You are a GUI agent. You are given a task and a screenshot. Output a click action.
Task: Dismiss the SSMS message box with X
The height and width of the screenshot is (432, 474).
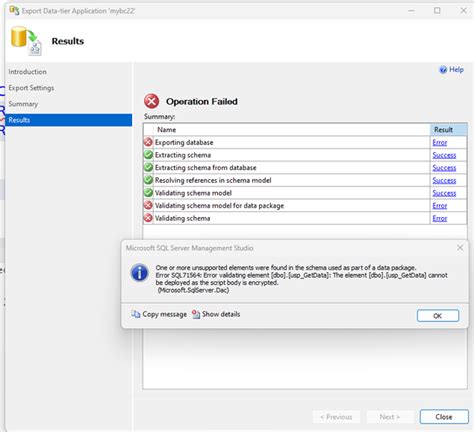(x=460, y=248)
